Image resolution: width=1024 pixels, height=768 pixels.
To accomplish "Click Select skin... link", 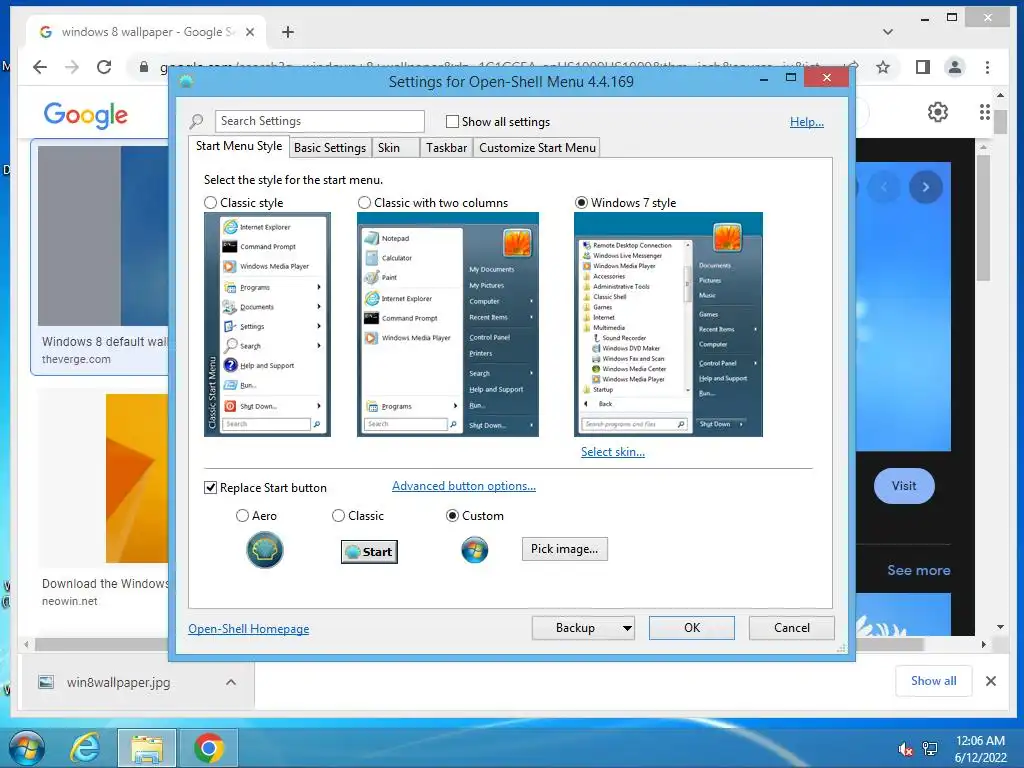I will point(613,452).
